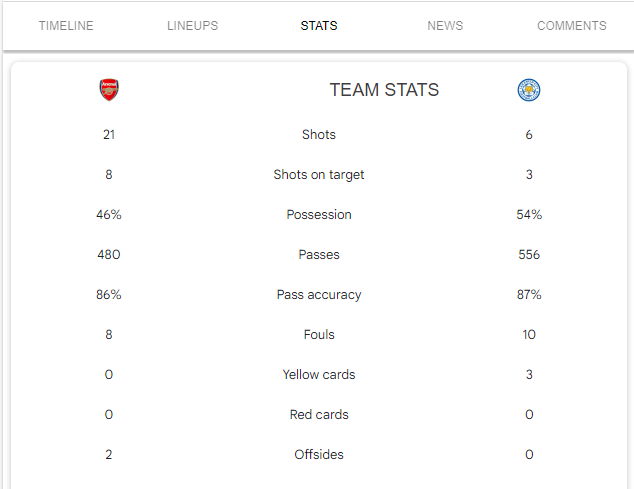
Task: Select the Pass accuracy label
Action: (319, 295)
